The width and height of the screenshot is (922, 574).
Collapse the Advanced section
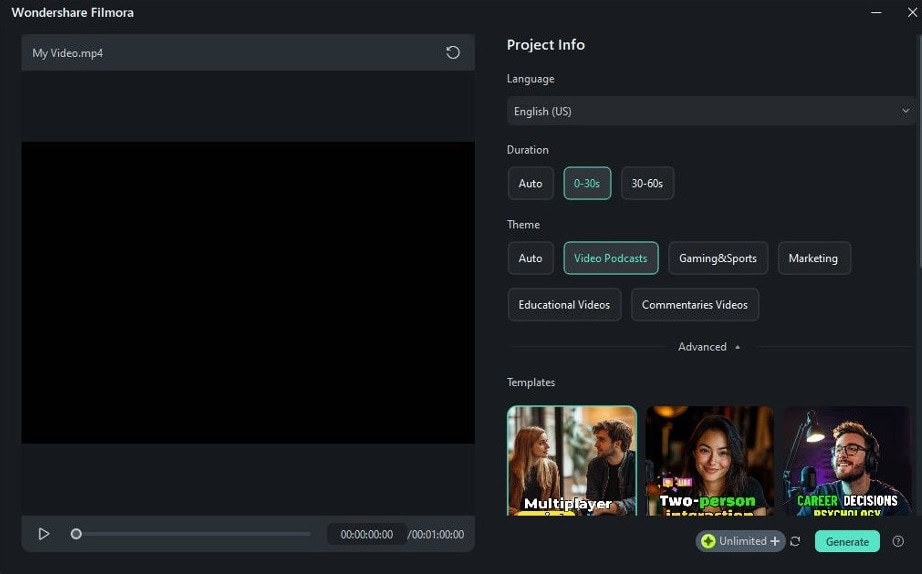pyautogui.click(x=709, y=347)
